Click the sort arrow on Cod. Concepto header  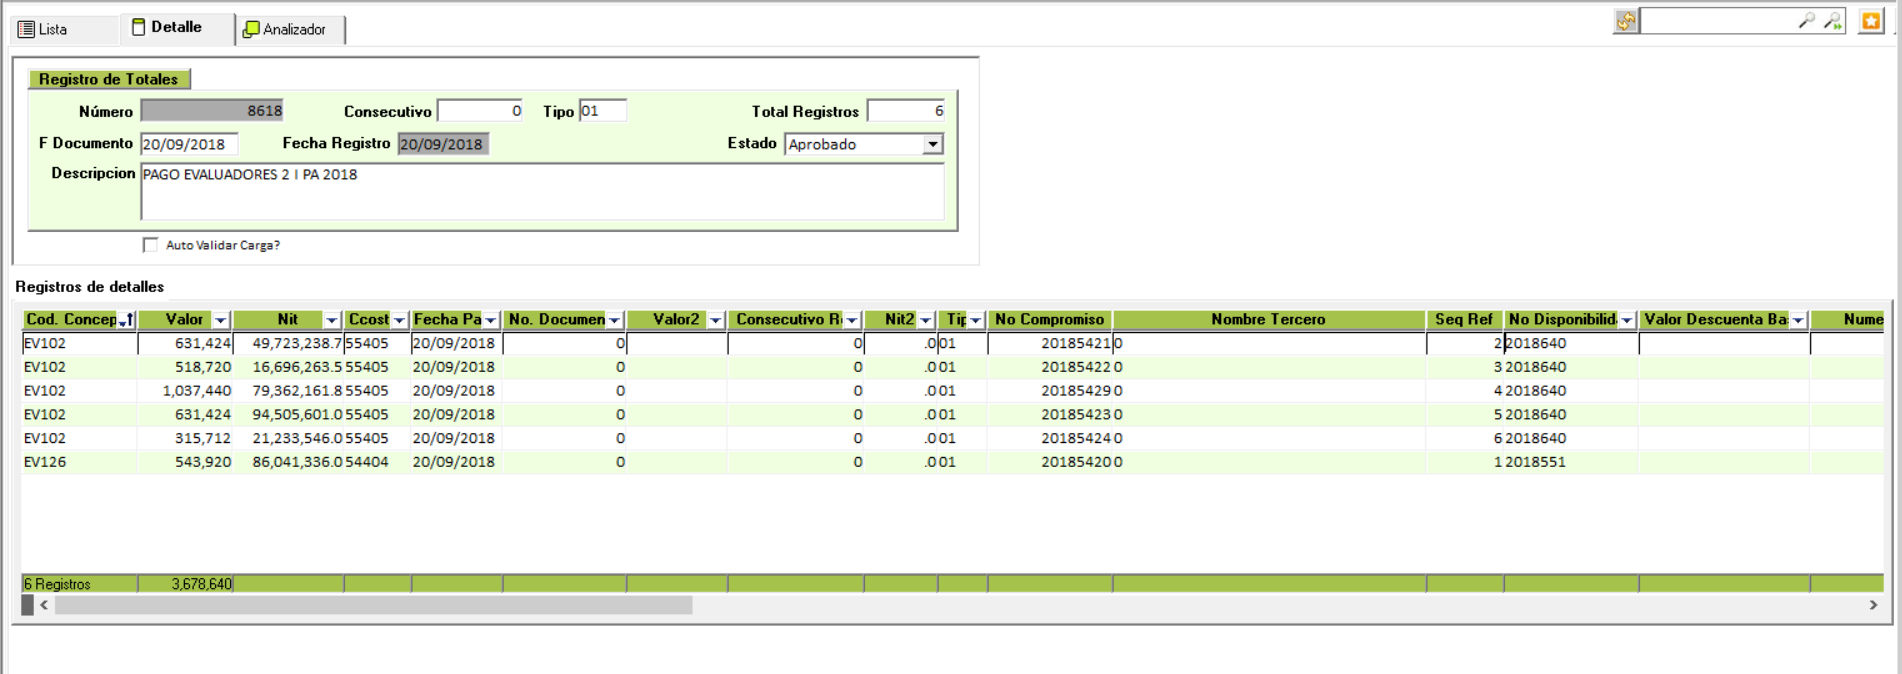coord(126,320)
